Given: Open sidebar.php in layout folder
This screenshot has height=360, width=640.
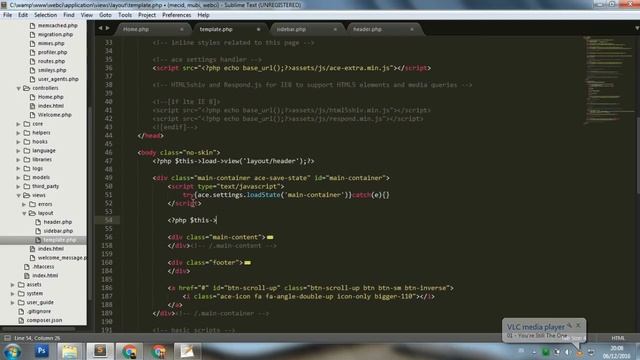Looking at the screenshot, I should [58, 231].
